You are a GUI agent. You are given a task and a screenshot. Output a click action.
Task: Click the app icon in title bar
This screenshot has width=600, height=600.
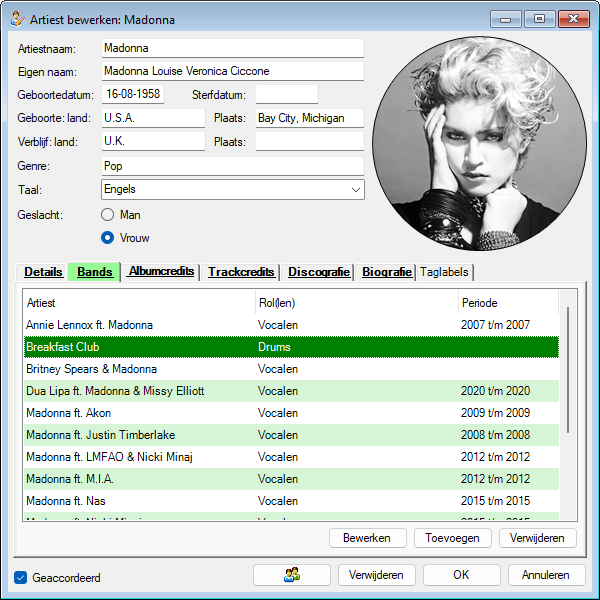[17, 19]
